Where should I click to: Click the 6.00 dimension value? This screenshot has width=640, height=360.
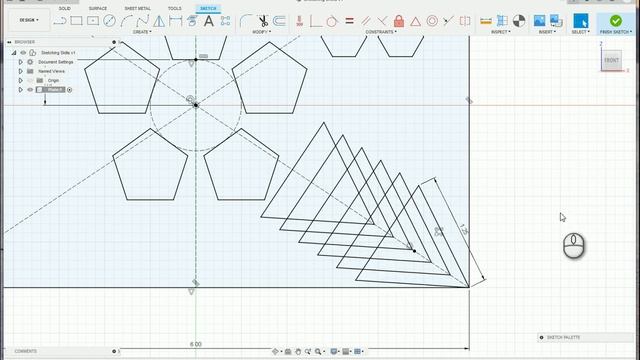tap(196, 344)
